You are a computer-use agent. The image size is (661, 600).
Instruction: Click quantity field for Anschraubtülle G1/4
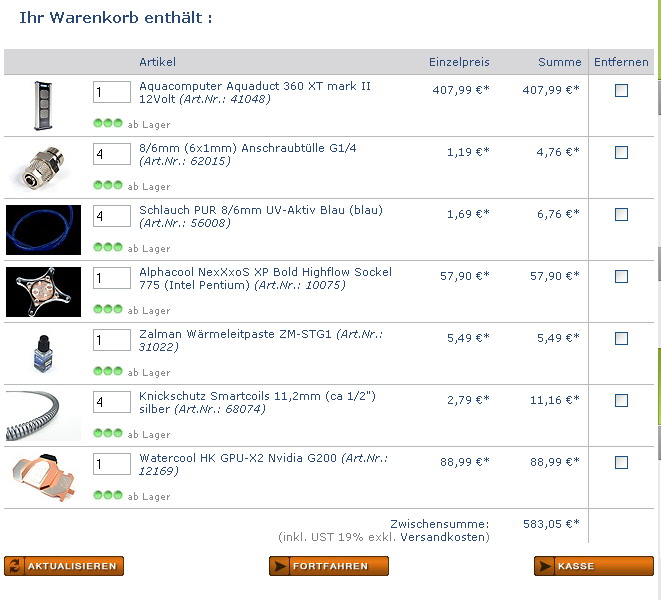pos(112,154)
